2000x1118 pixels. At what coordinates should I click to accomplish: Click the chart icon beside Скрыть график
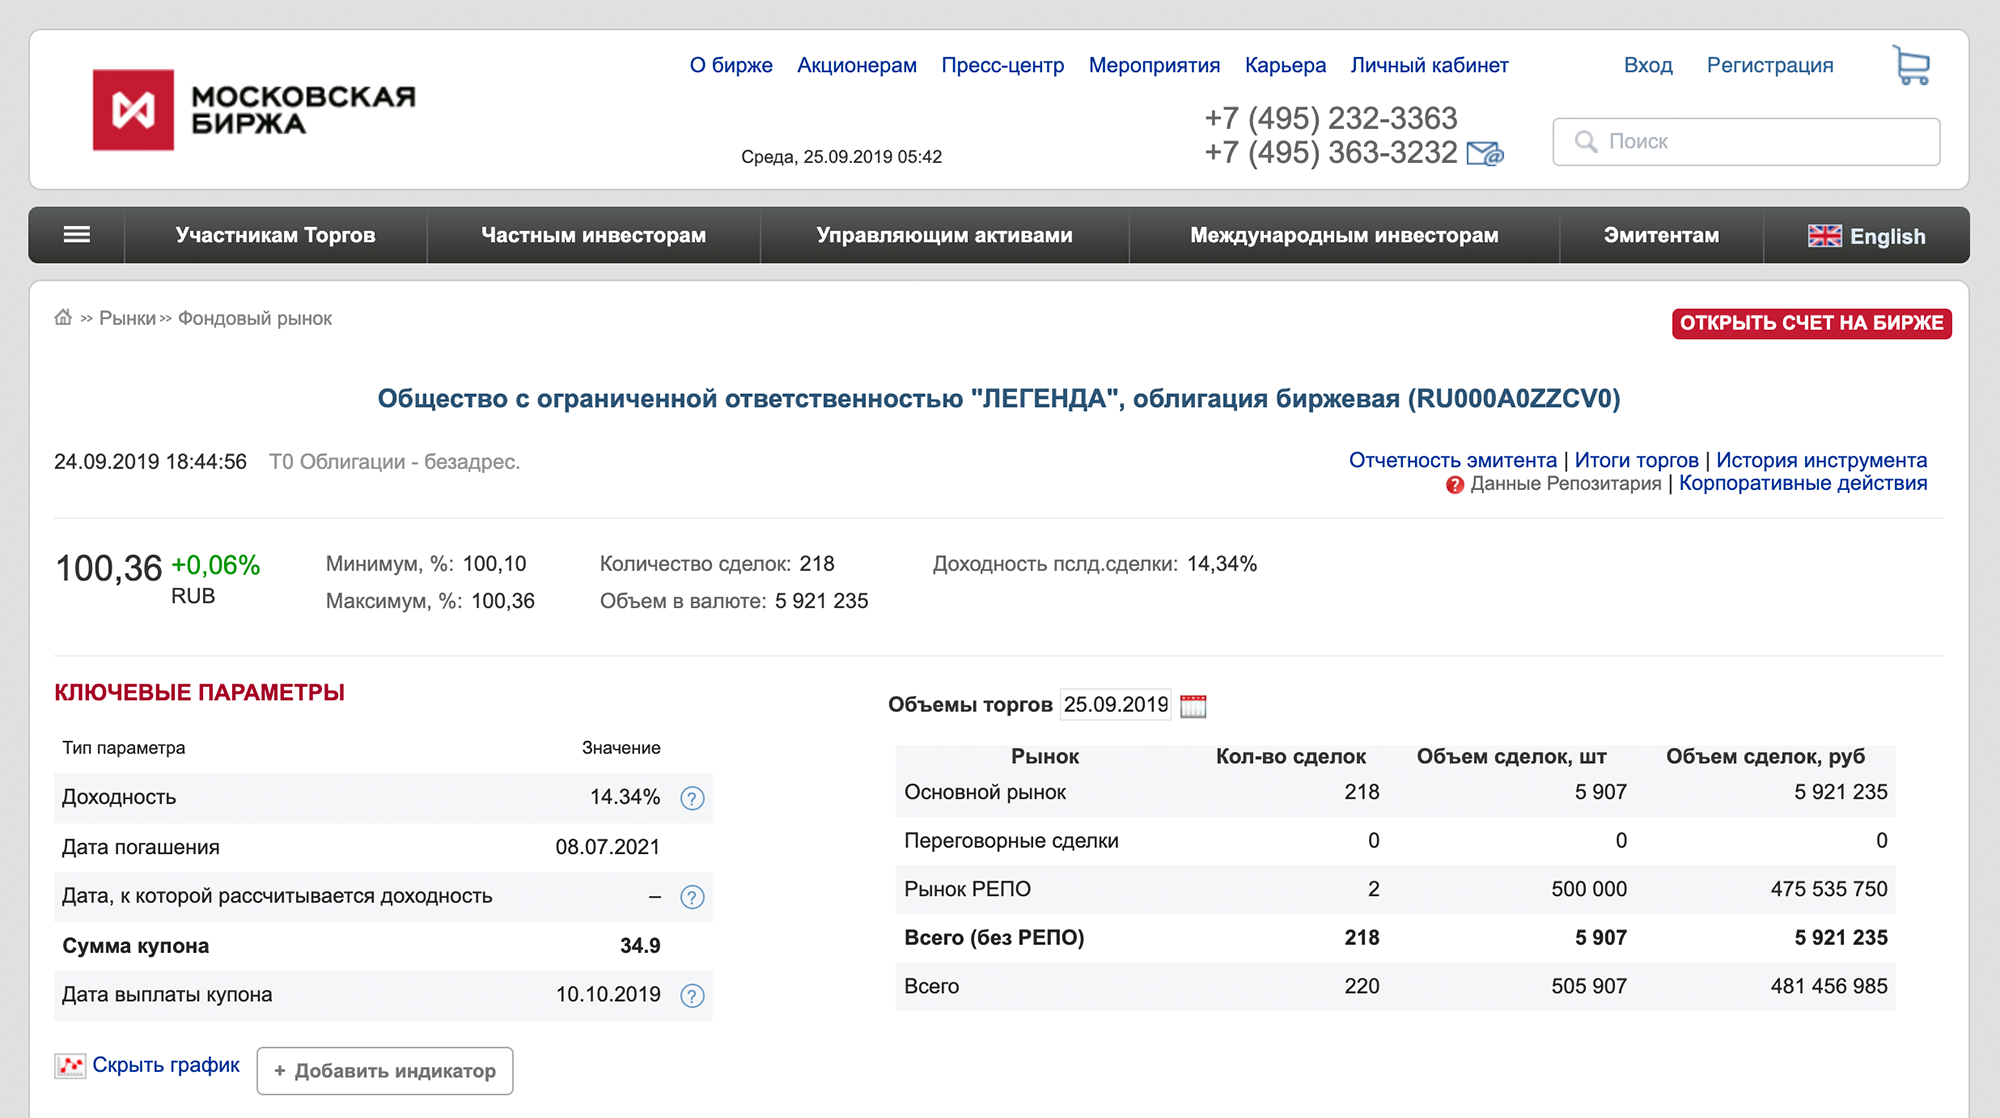tap(70, 1066)
